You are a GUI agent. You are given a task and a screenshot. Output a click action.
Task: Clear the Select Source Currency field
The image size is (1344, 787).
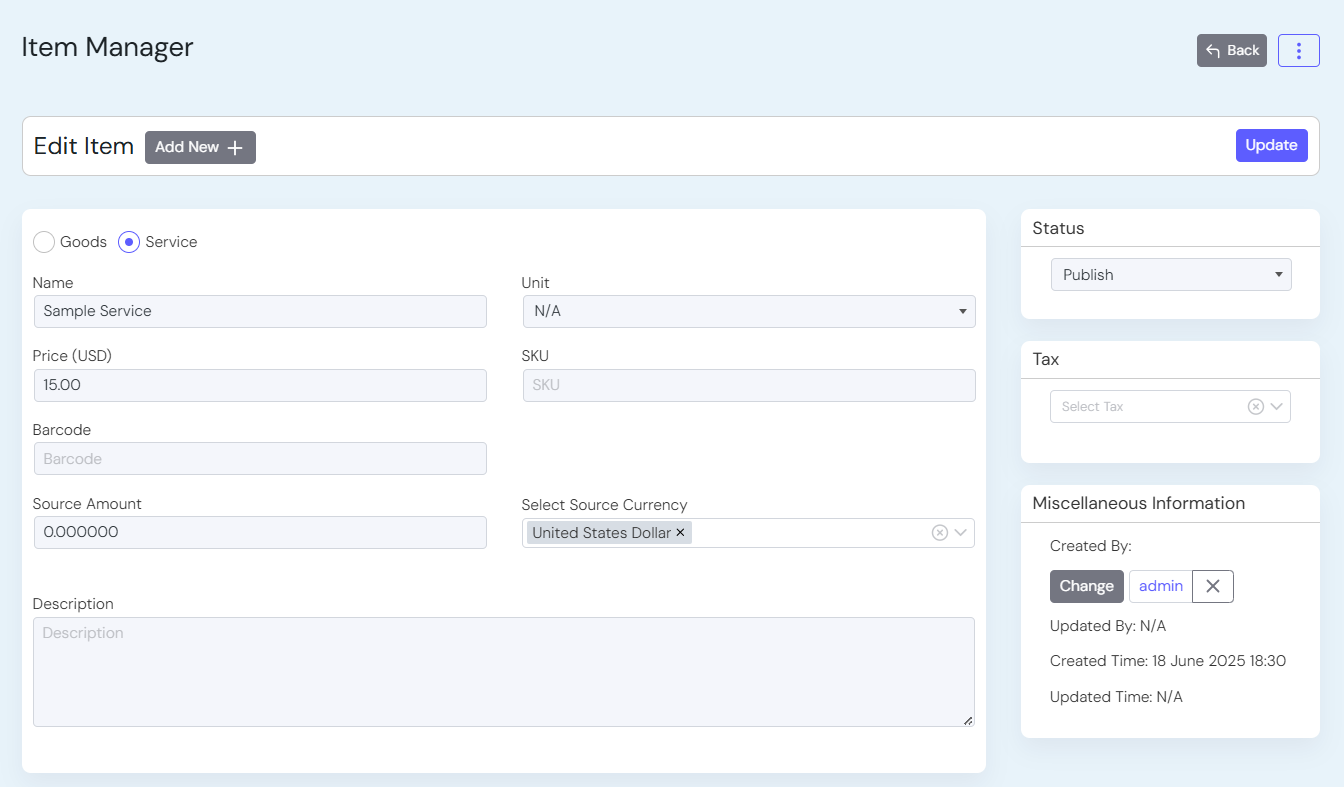pyautogui.click(x=939, y=533)
